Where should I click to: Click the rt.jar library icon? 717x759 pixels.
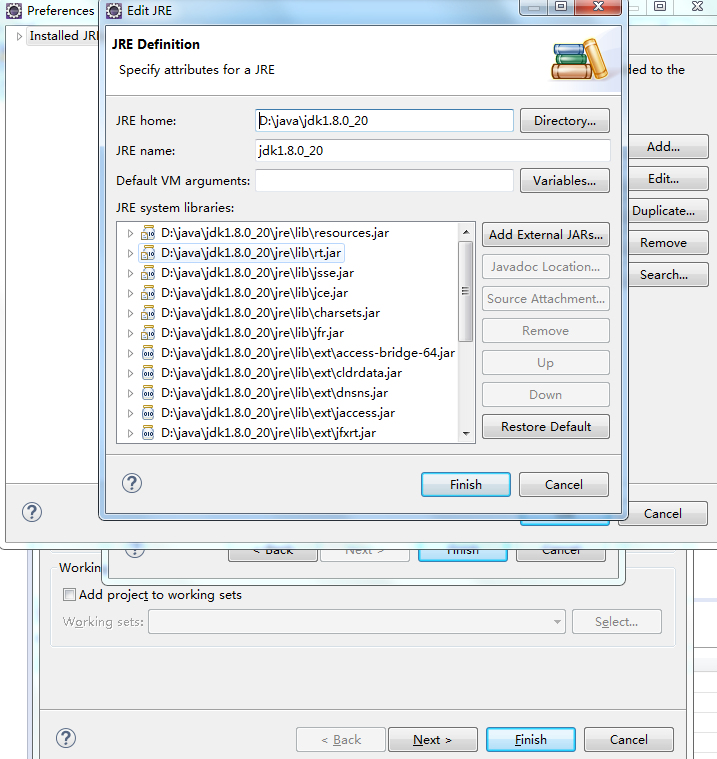click(148, 253)
